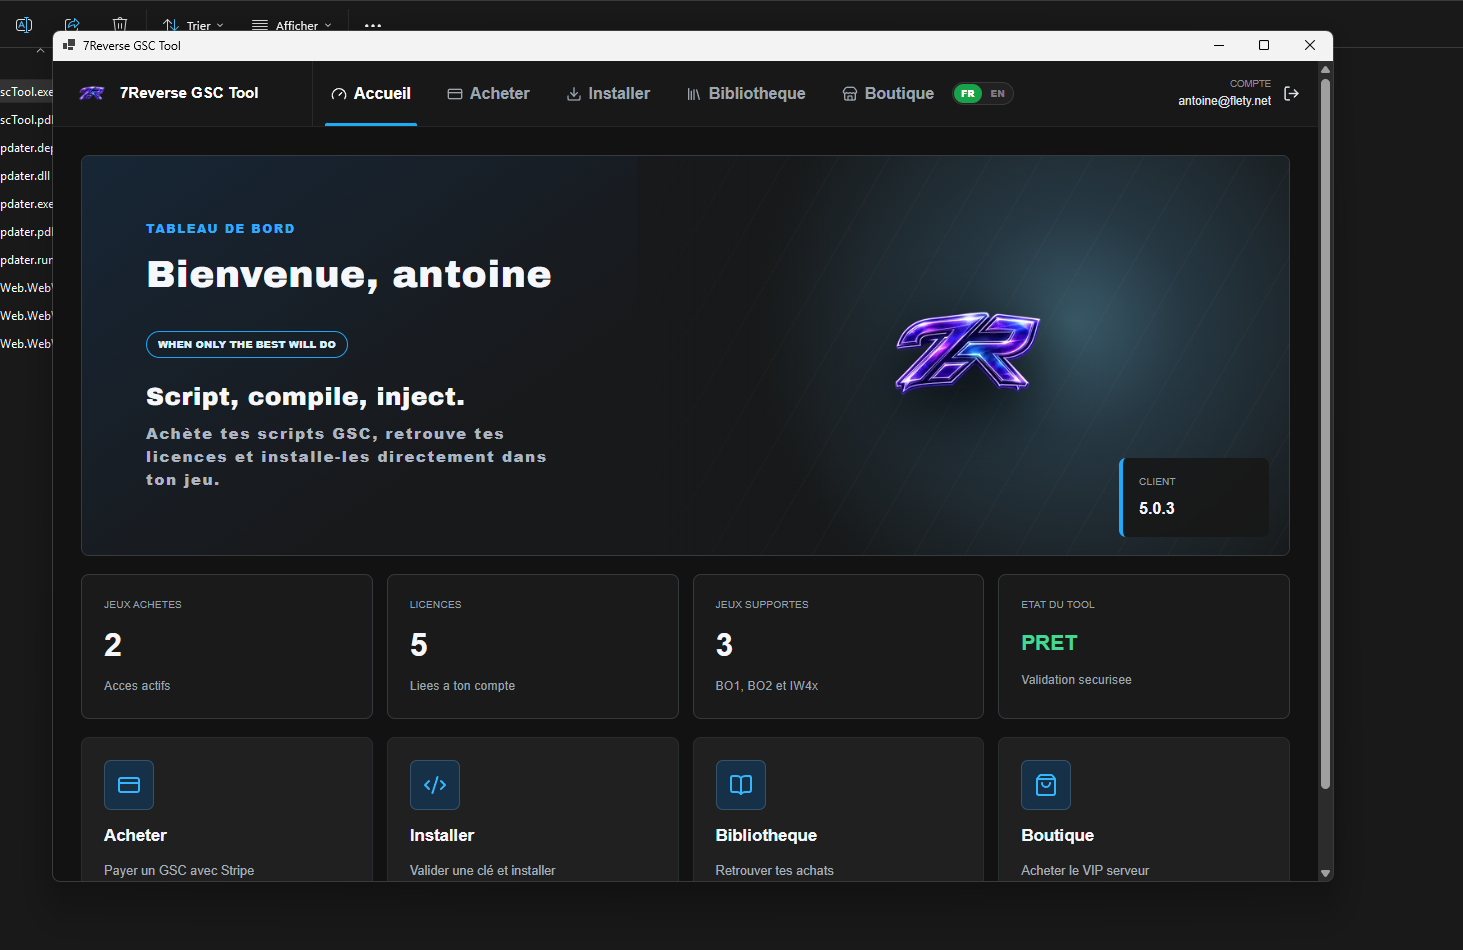This screenshot has height=950, width=1463.
Task: Click the WHEN ONLY THE BEST WILL DO badge
Action: [247, 344]
